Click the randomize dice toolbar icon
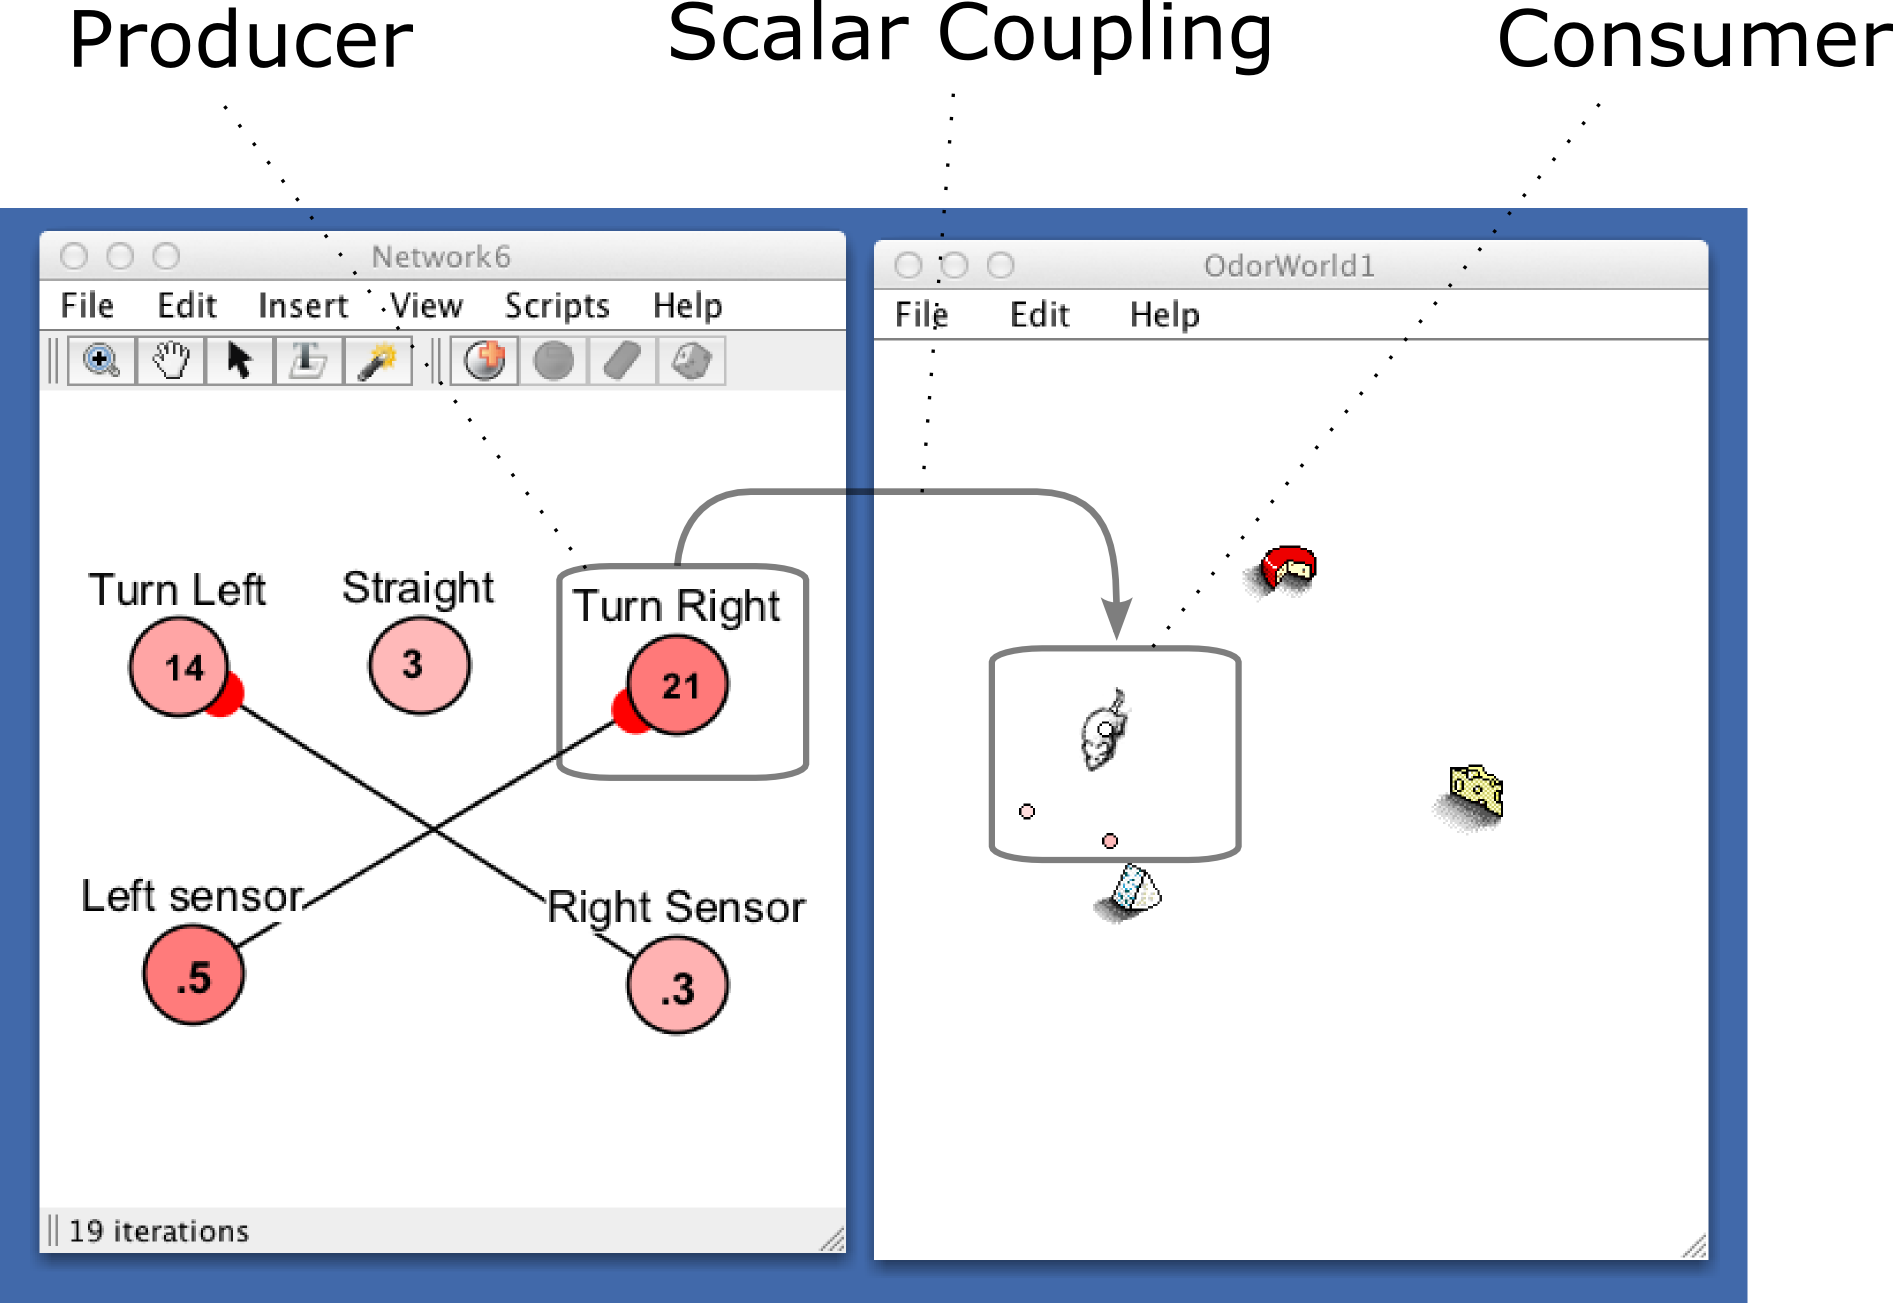Image resolution: width=1893 pixels, height=1303 pixels. click(691, 361)
